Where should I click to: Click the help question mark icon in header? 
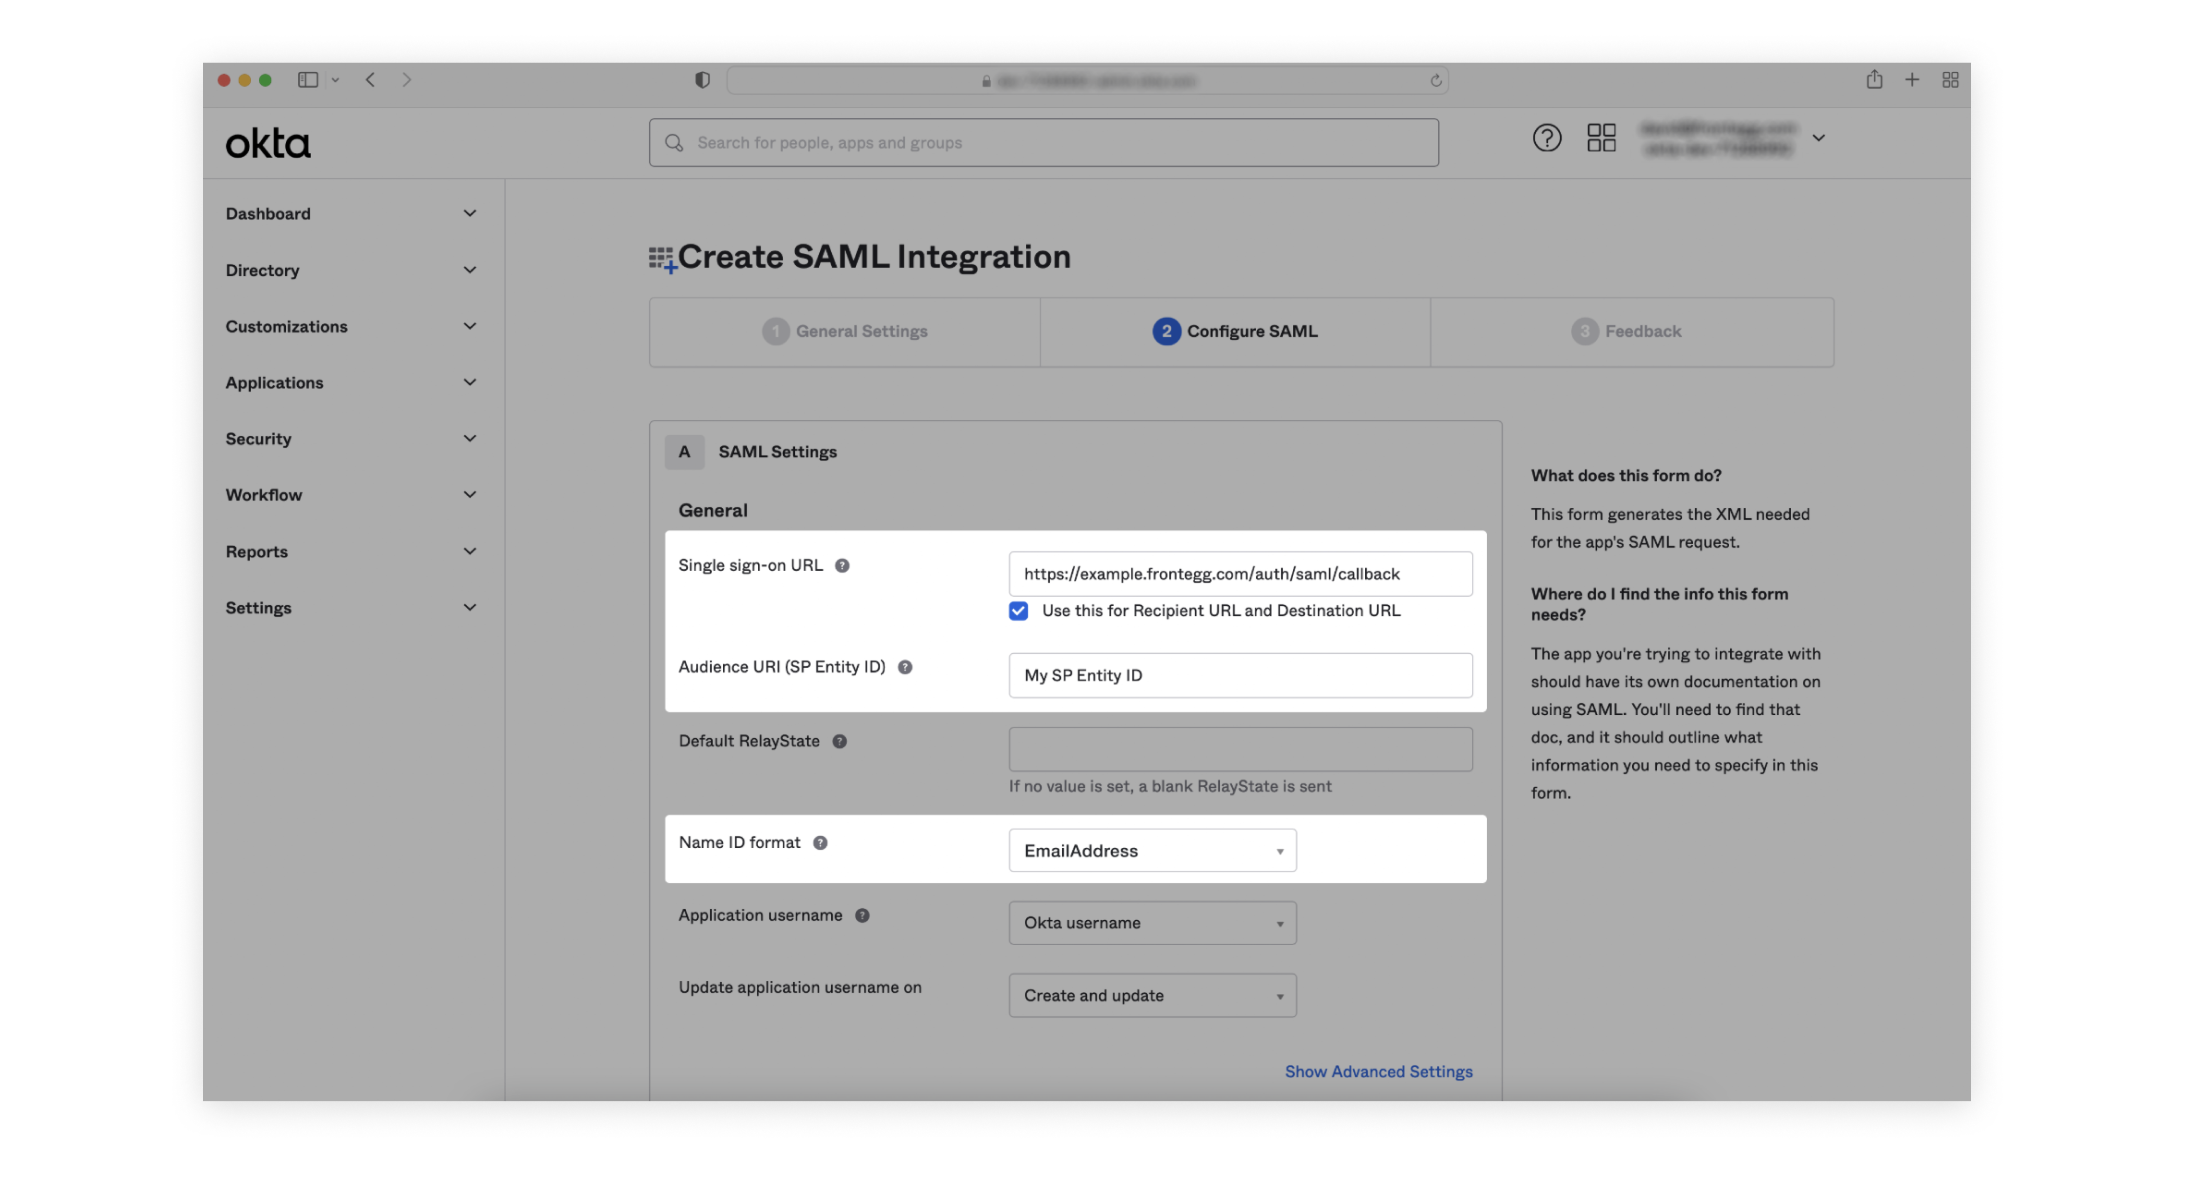click(1546, 138)
